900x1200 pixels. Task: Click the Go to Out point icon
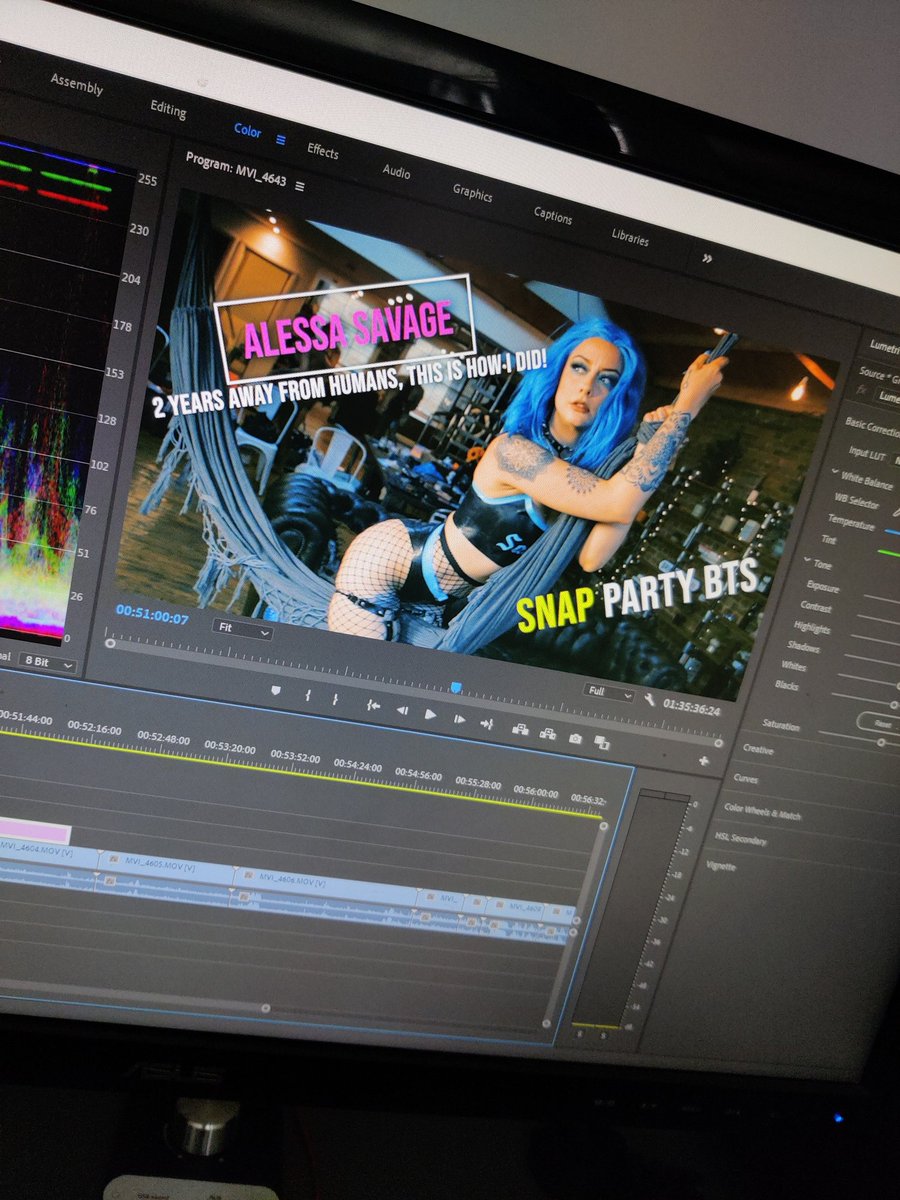tap(487, 724)
